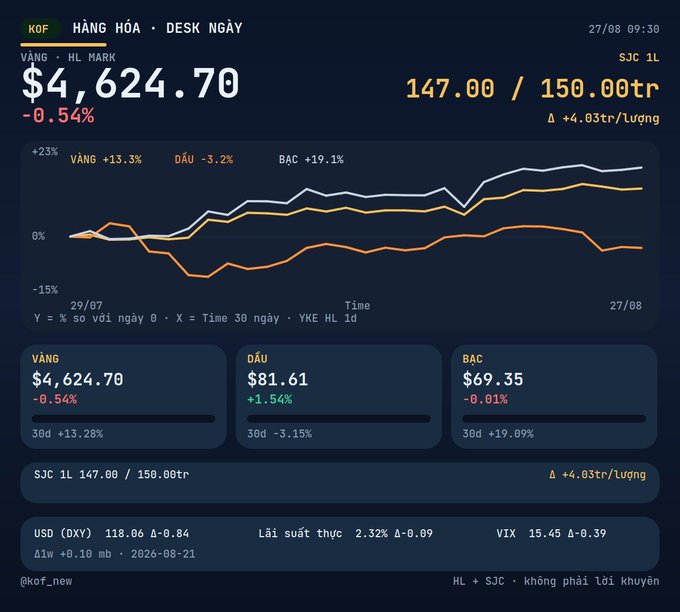The height and width of the screenshot is (612, 680).
Task: Click the 30d +19.09% value in BẠC card
Action: (x=498, y=434)
